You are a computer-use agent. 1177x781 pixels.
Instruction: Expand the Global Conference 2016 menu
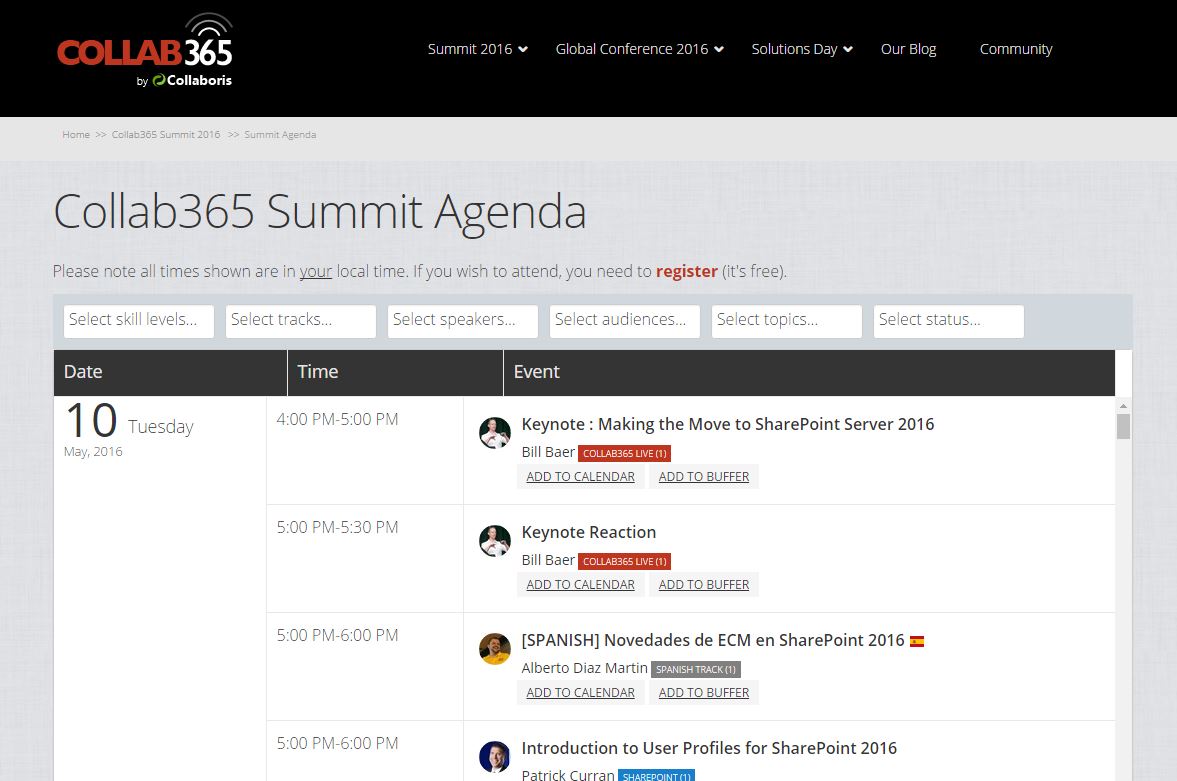(640, 49)
